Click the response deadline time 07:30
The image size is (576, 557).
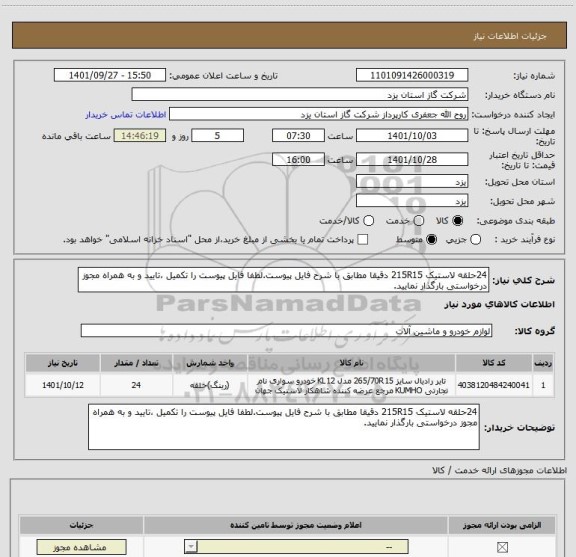[298, 136]
